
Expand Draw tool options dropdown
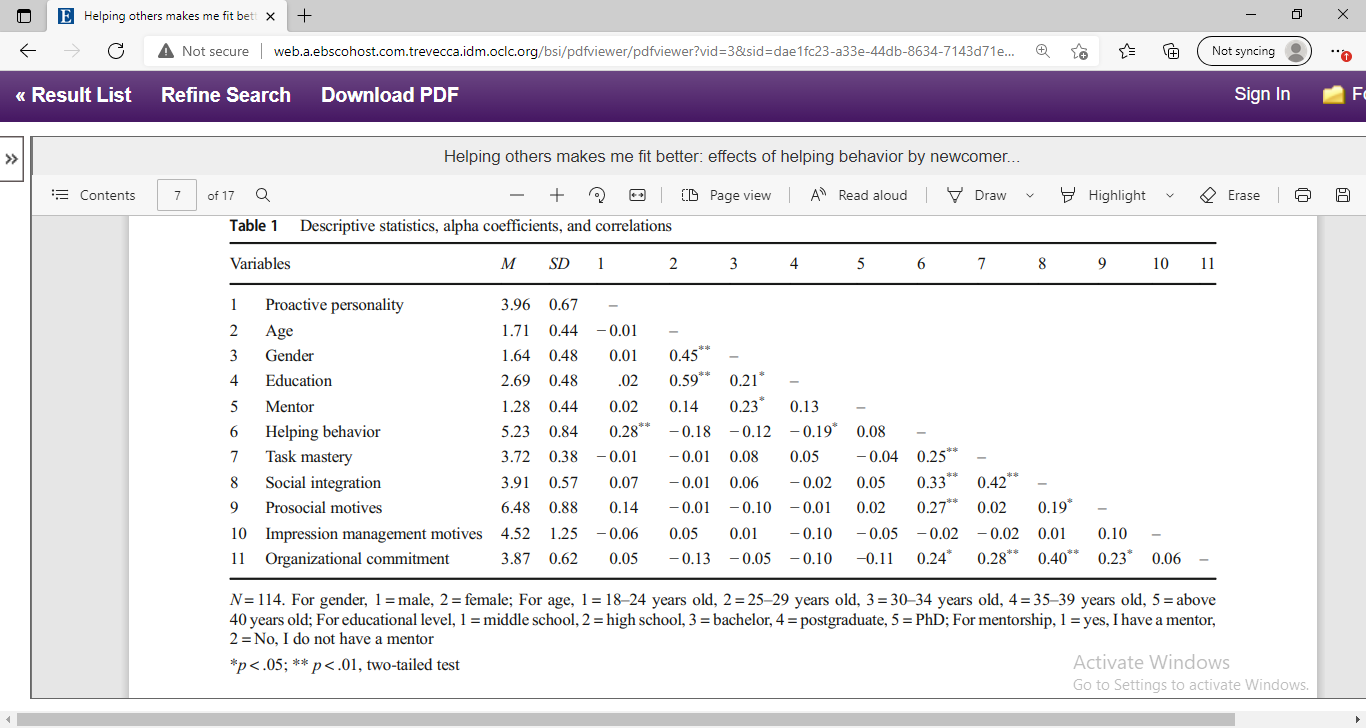point(1030,195)
